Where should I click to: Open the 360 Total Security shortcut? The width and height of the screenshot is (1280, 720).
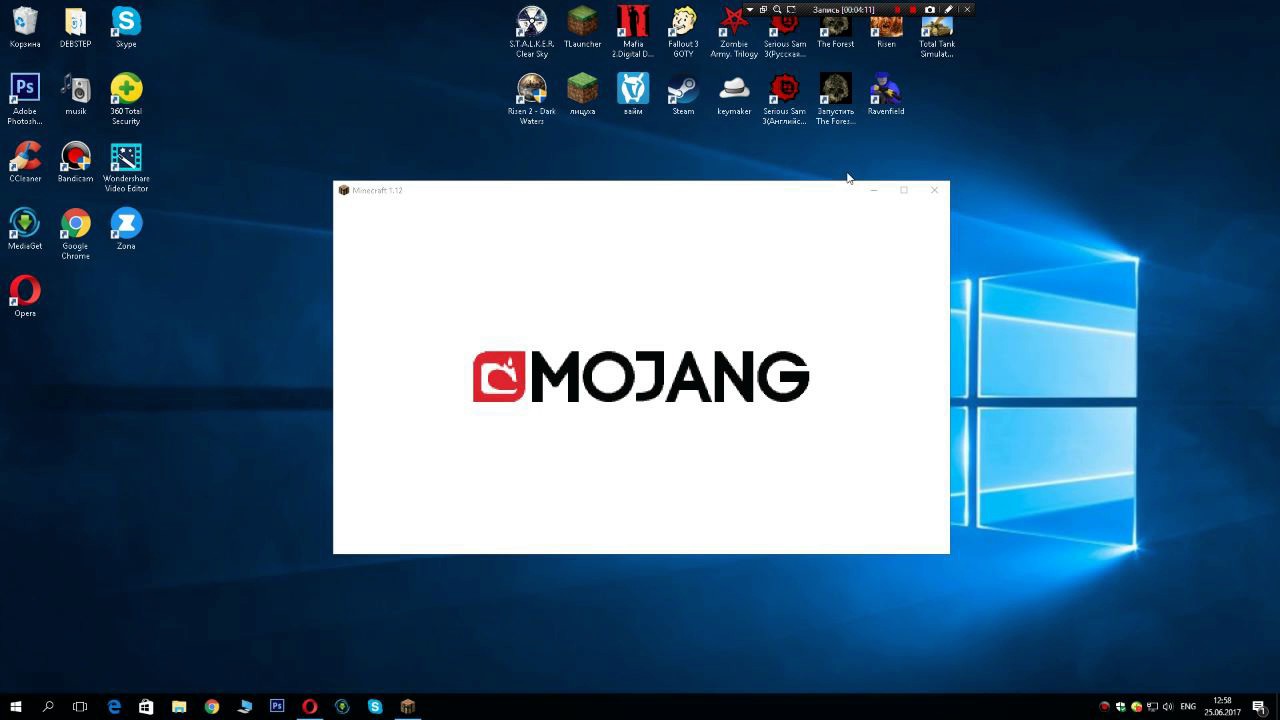coord(126,98)
